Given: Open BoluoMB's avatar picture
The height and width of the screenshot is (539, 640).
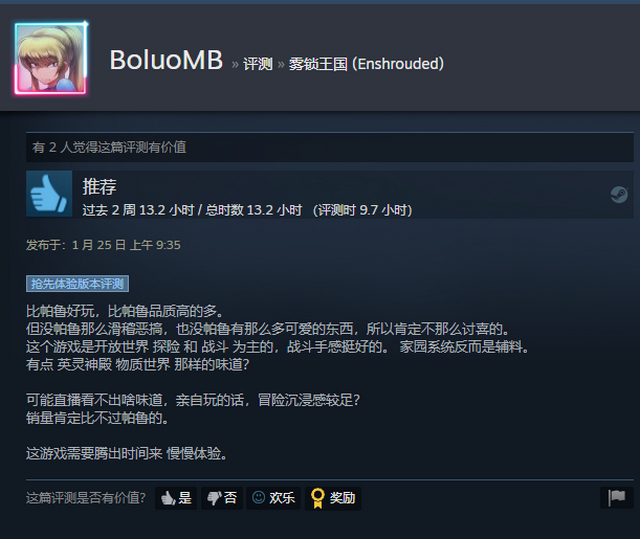Looking at the screenshot, I should click(51, 58).
